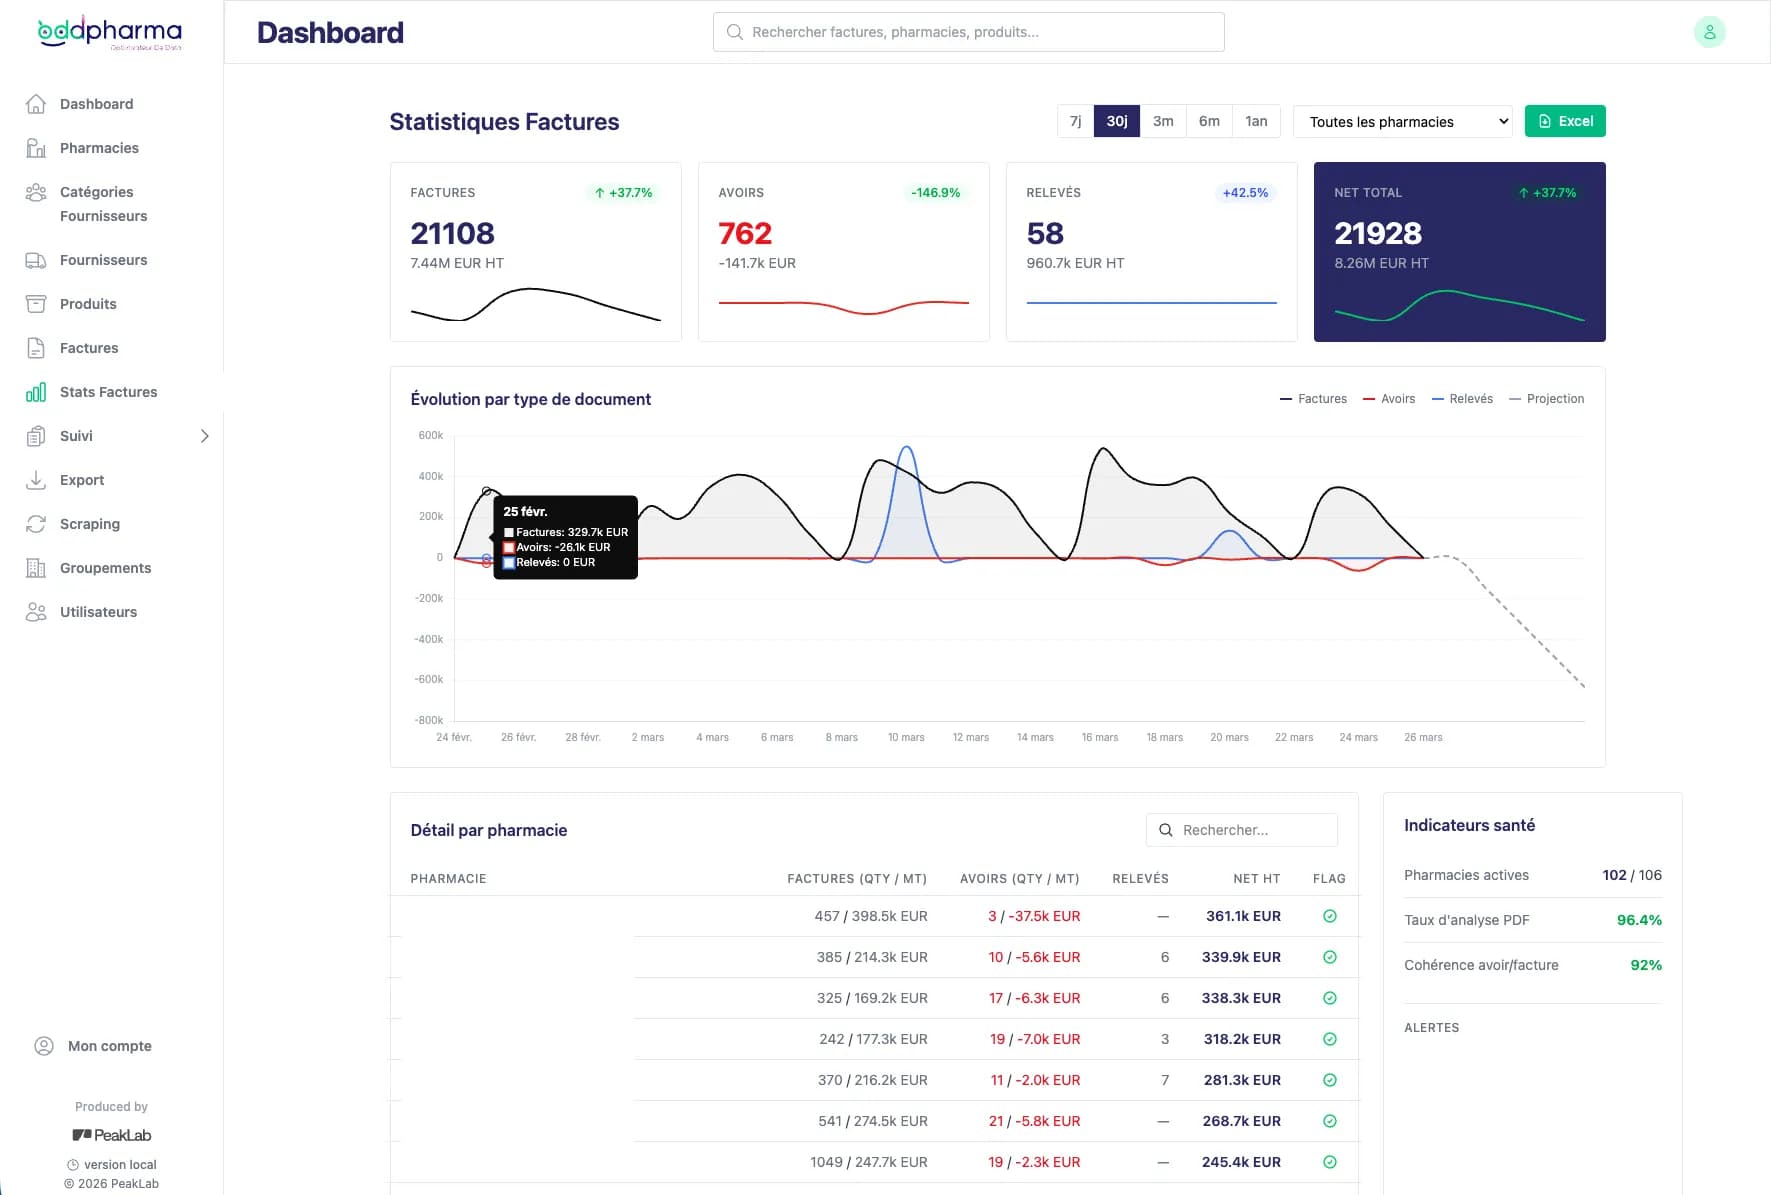Open the Pharmacies sidebar icon
Viewport: 1771px width, 1195px height.
pyautogui.click(x=36, y=148)
